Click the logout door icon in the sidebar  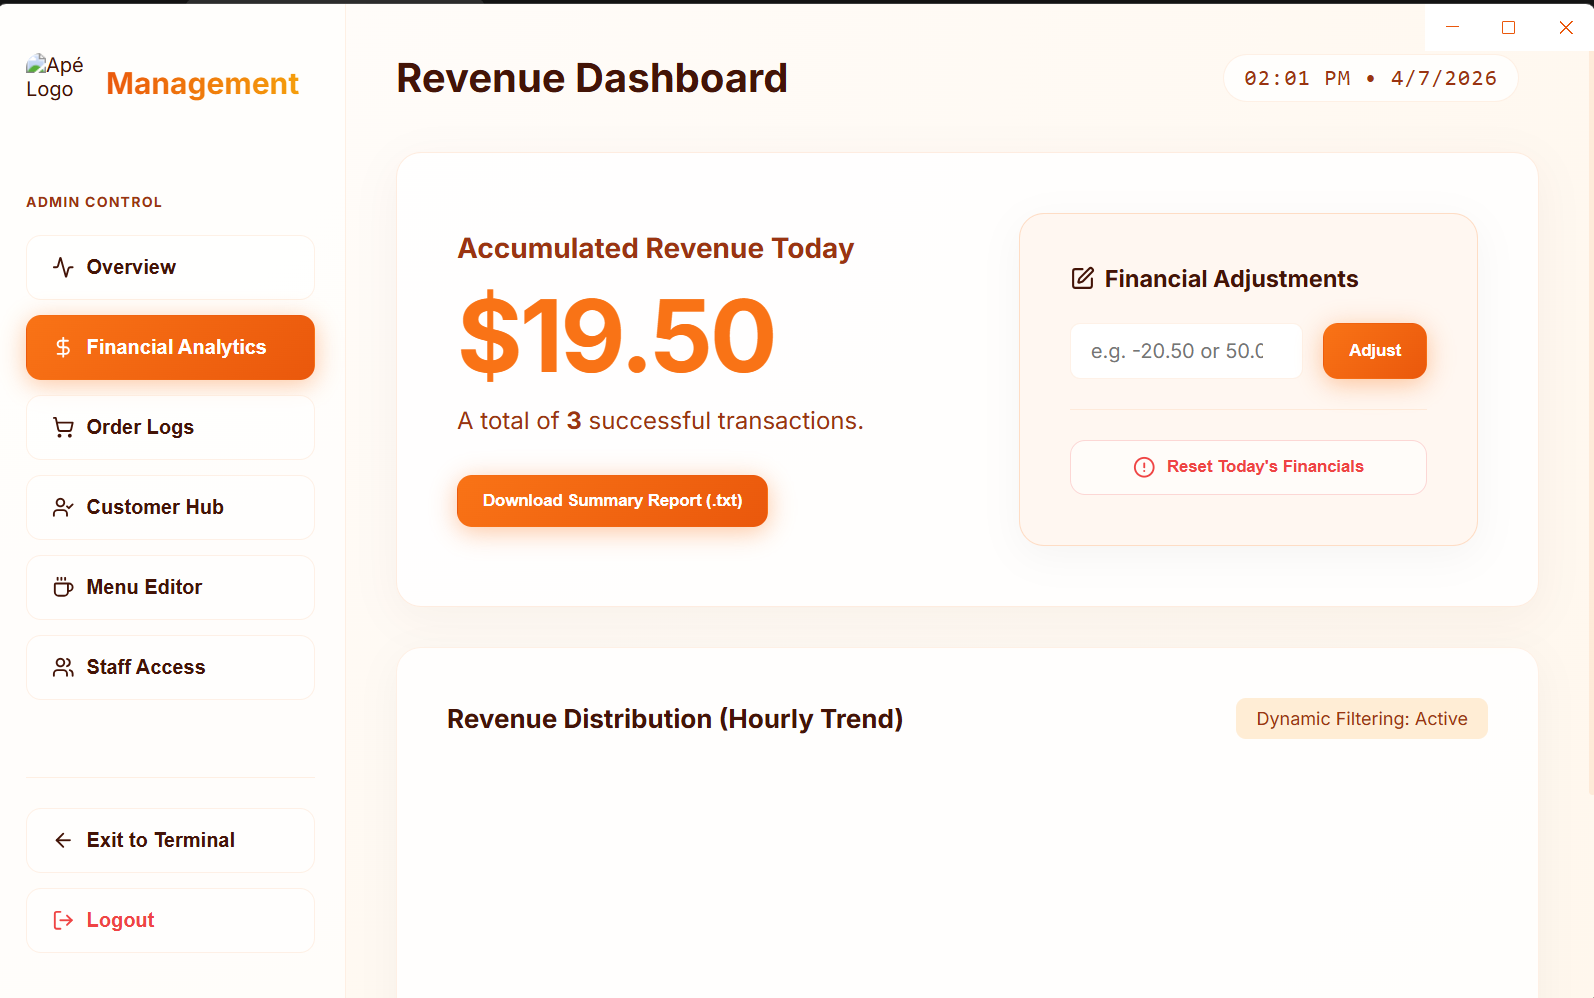pos(62,920)
